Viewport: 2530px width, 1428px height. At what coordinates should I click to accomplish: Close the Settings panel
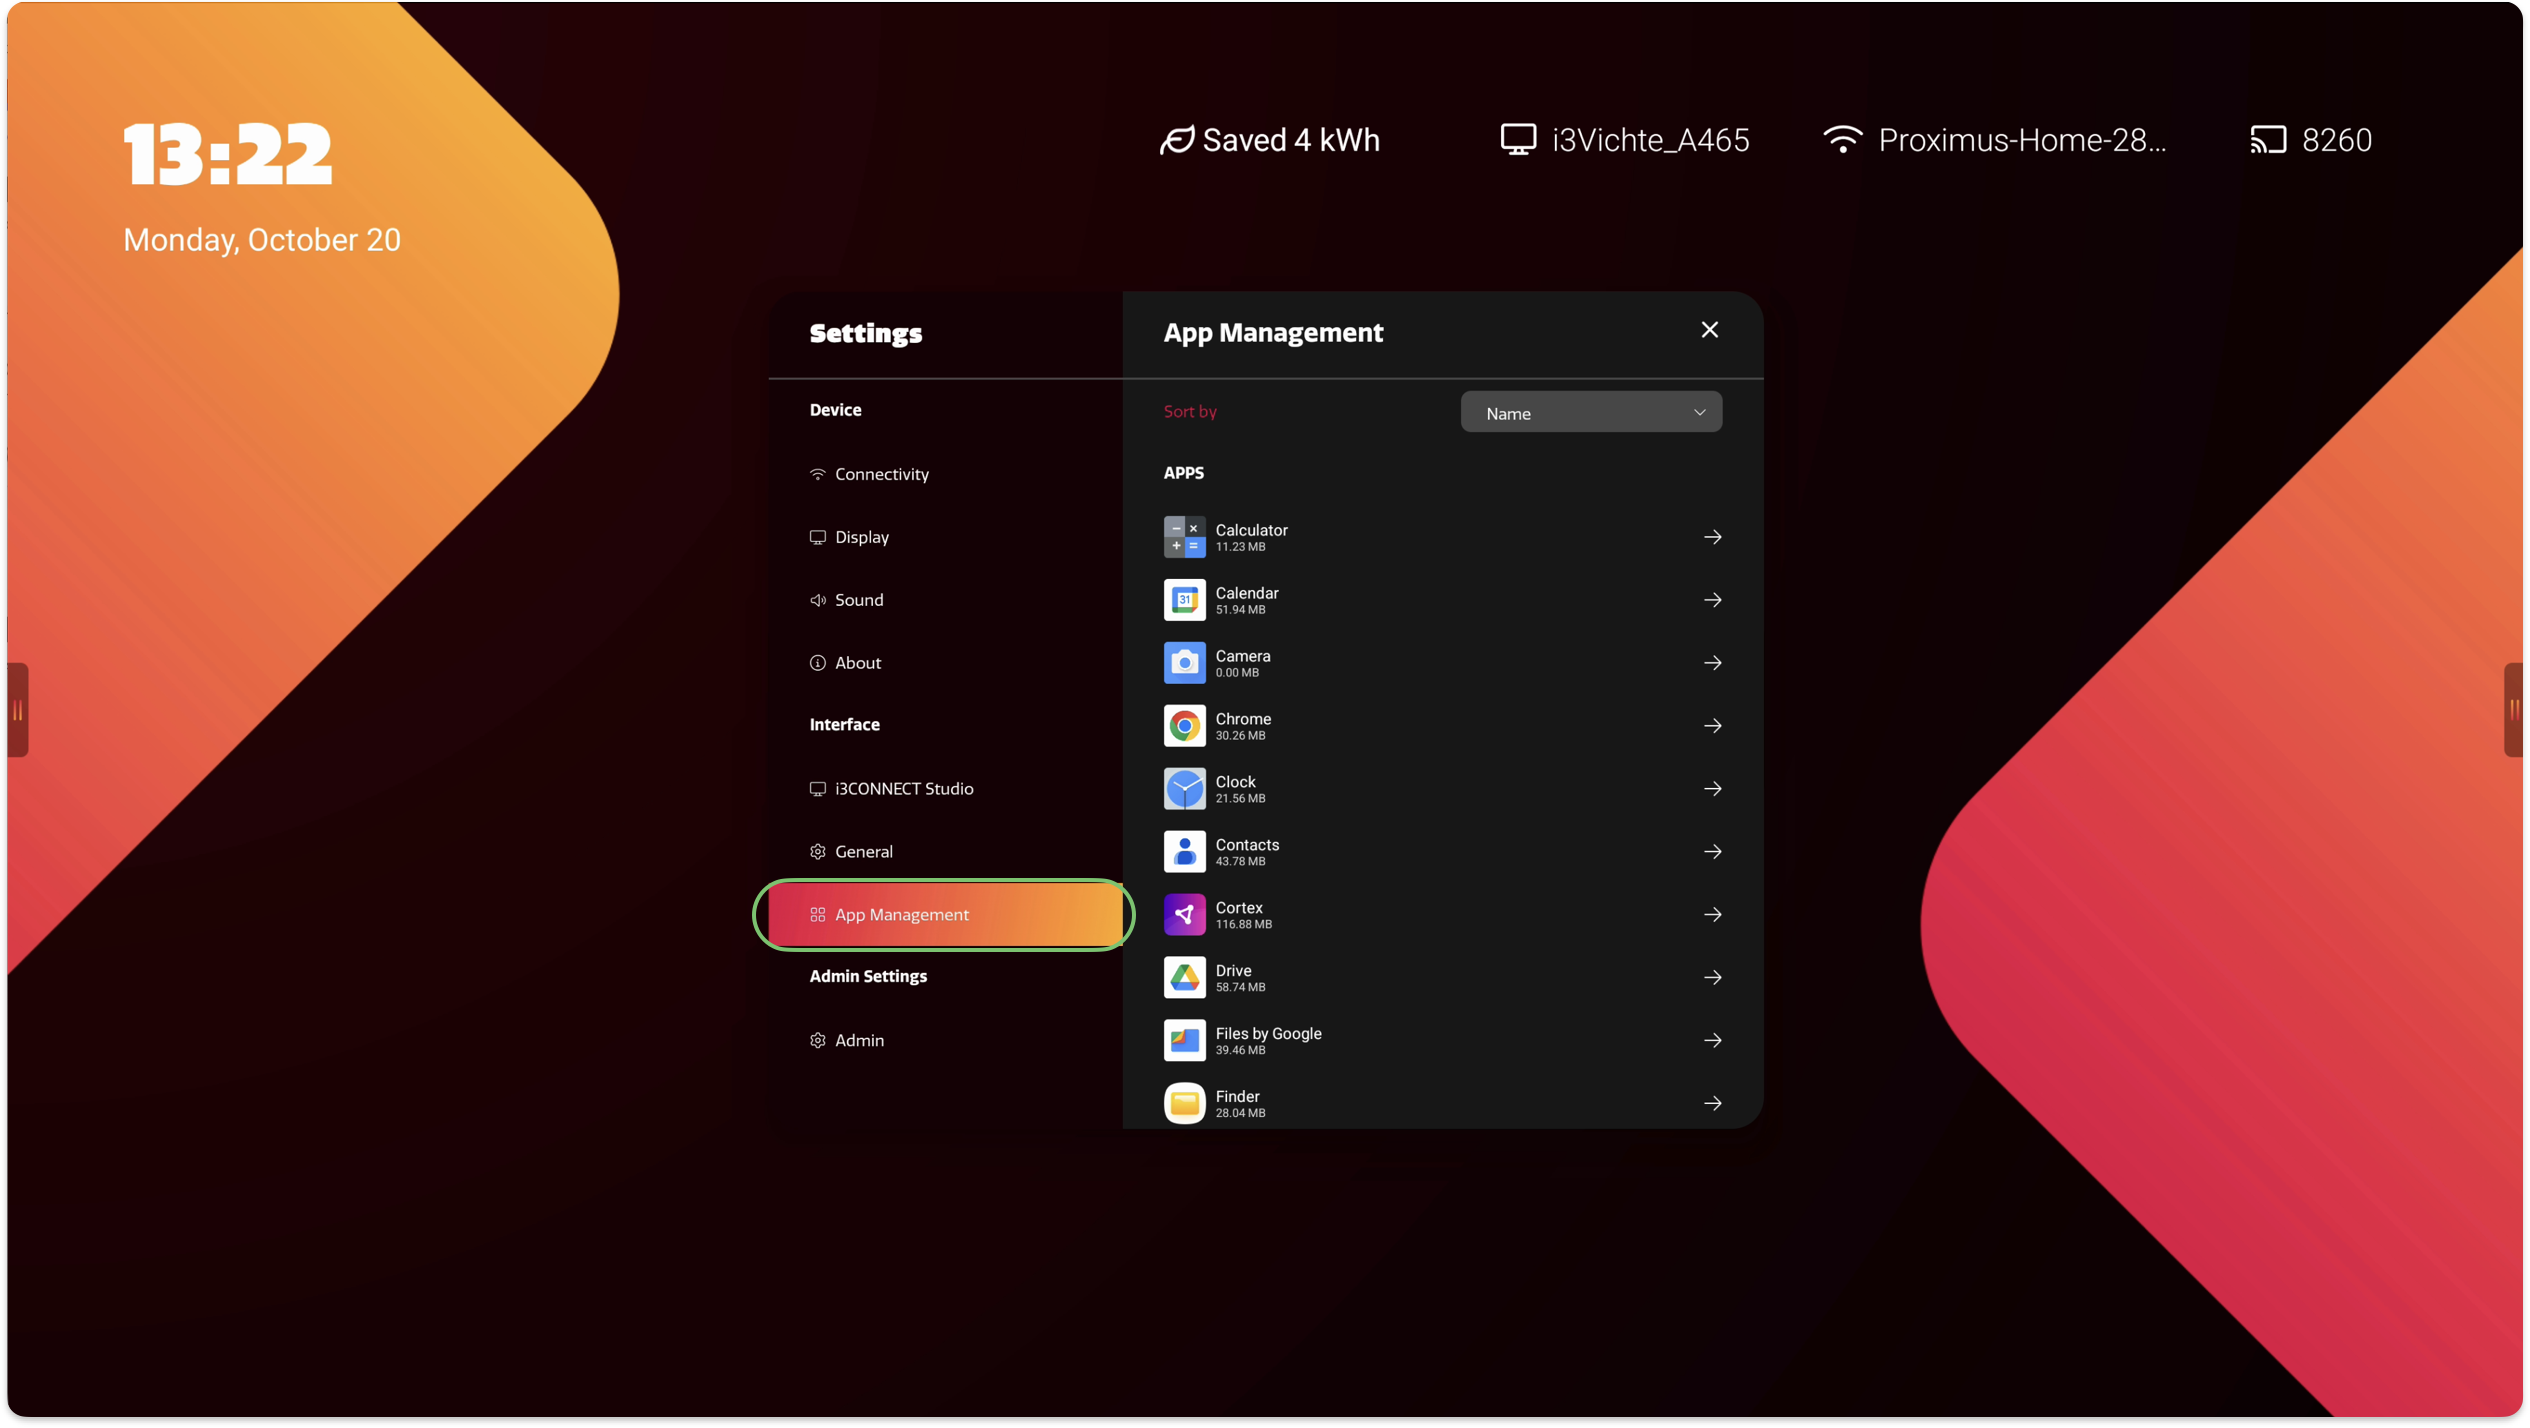(1709, 330)
